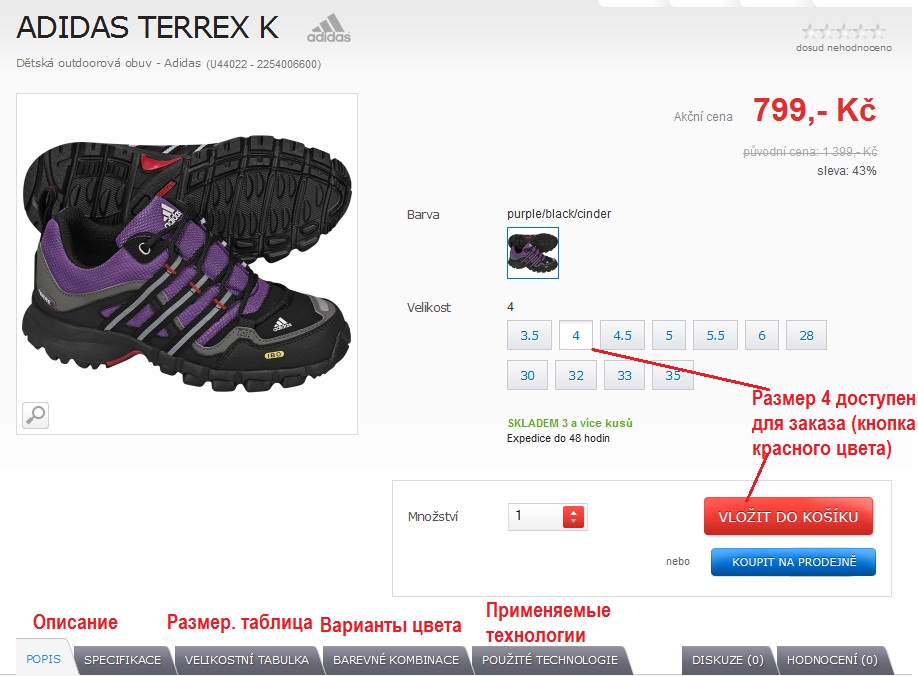Click the 'SKLADEM 3 a více kusů' stock text
Viewport: 918px width, 676px height.
570,423
